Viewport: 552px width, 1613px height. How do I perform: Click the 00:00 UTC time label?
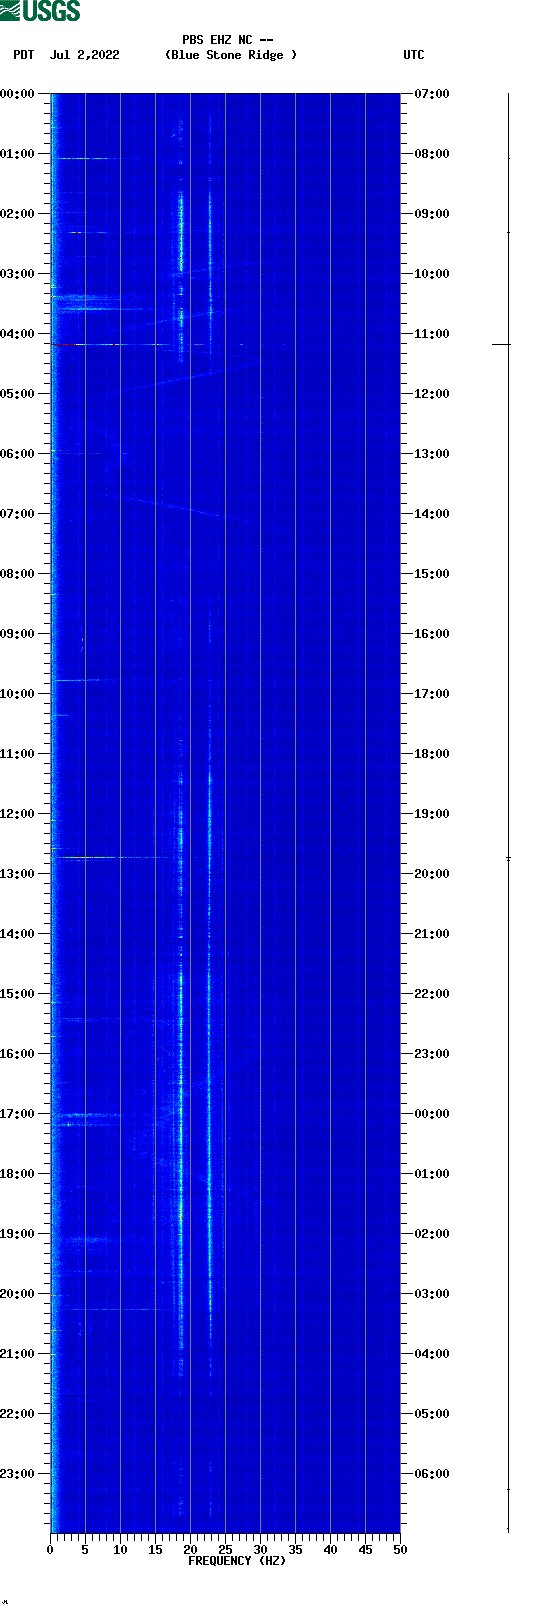pyautogui.click(x=432, y=1114)
